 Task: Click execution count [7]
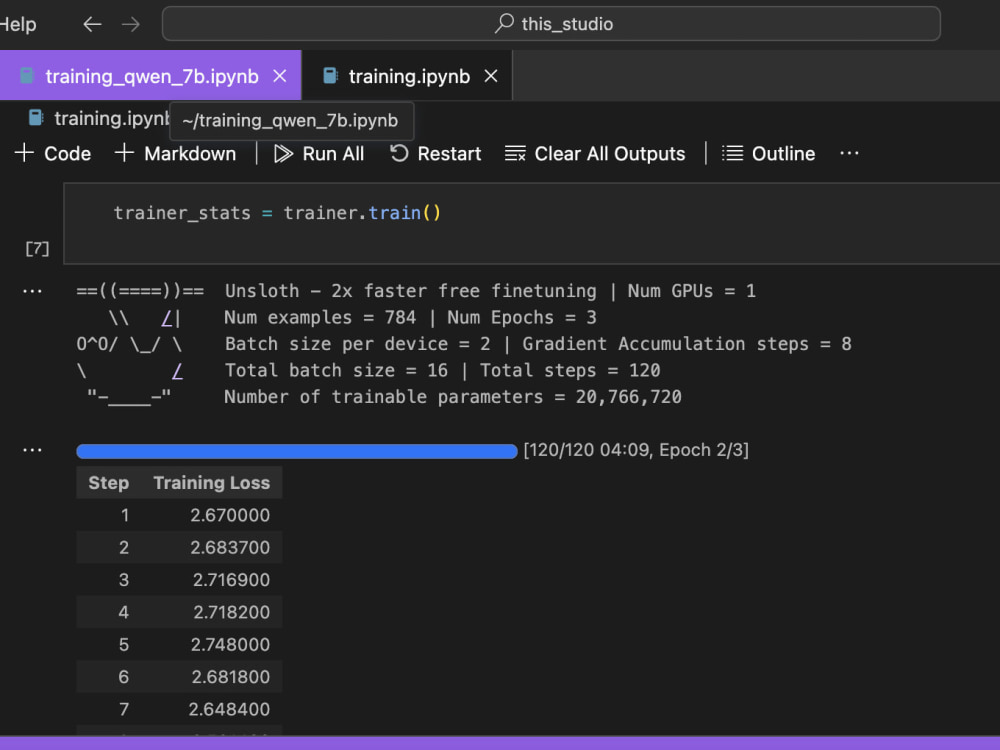(x=37, y=248)
